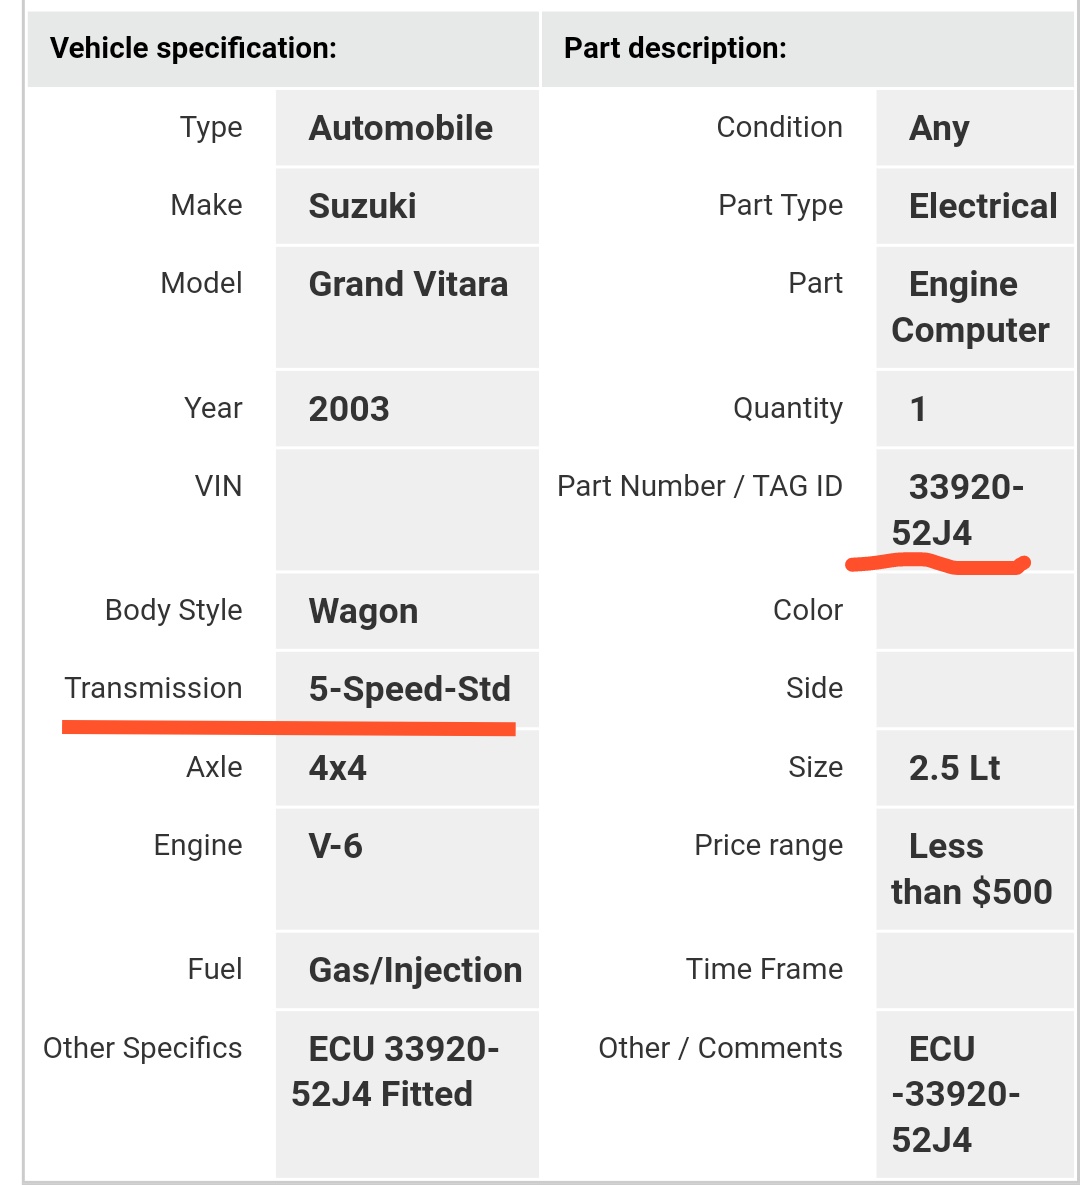
Task: Click the 2003 year value
Action: (348, 409)
